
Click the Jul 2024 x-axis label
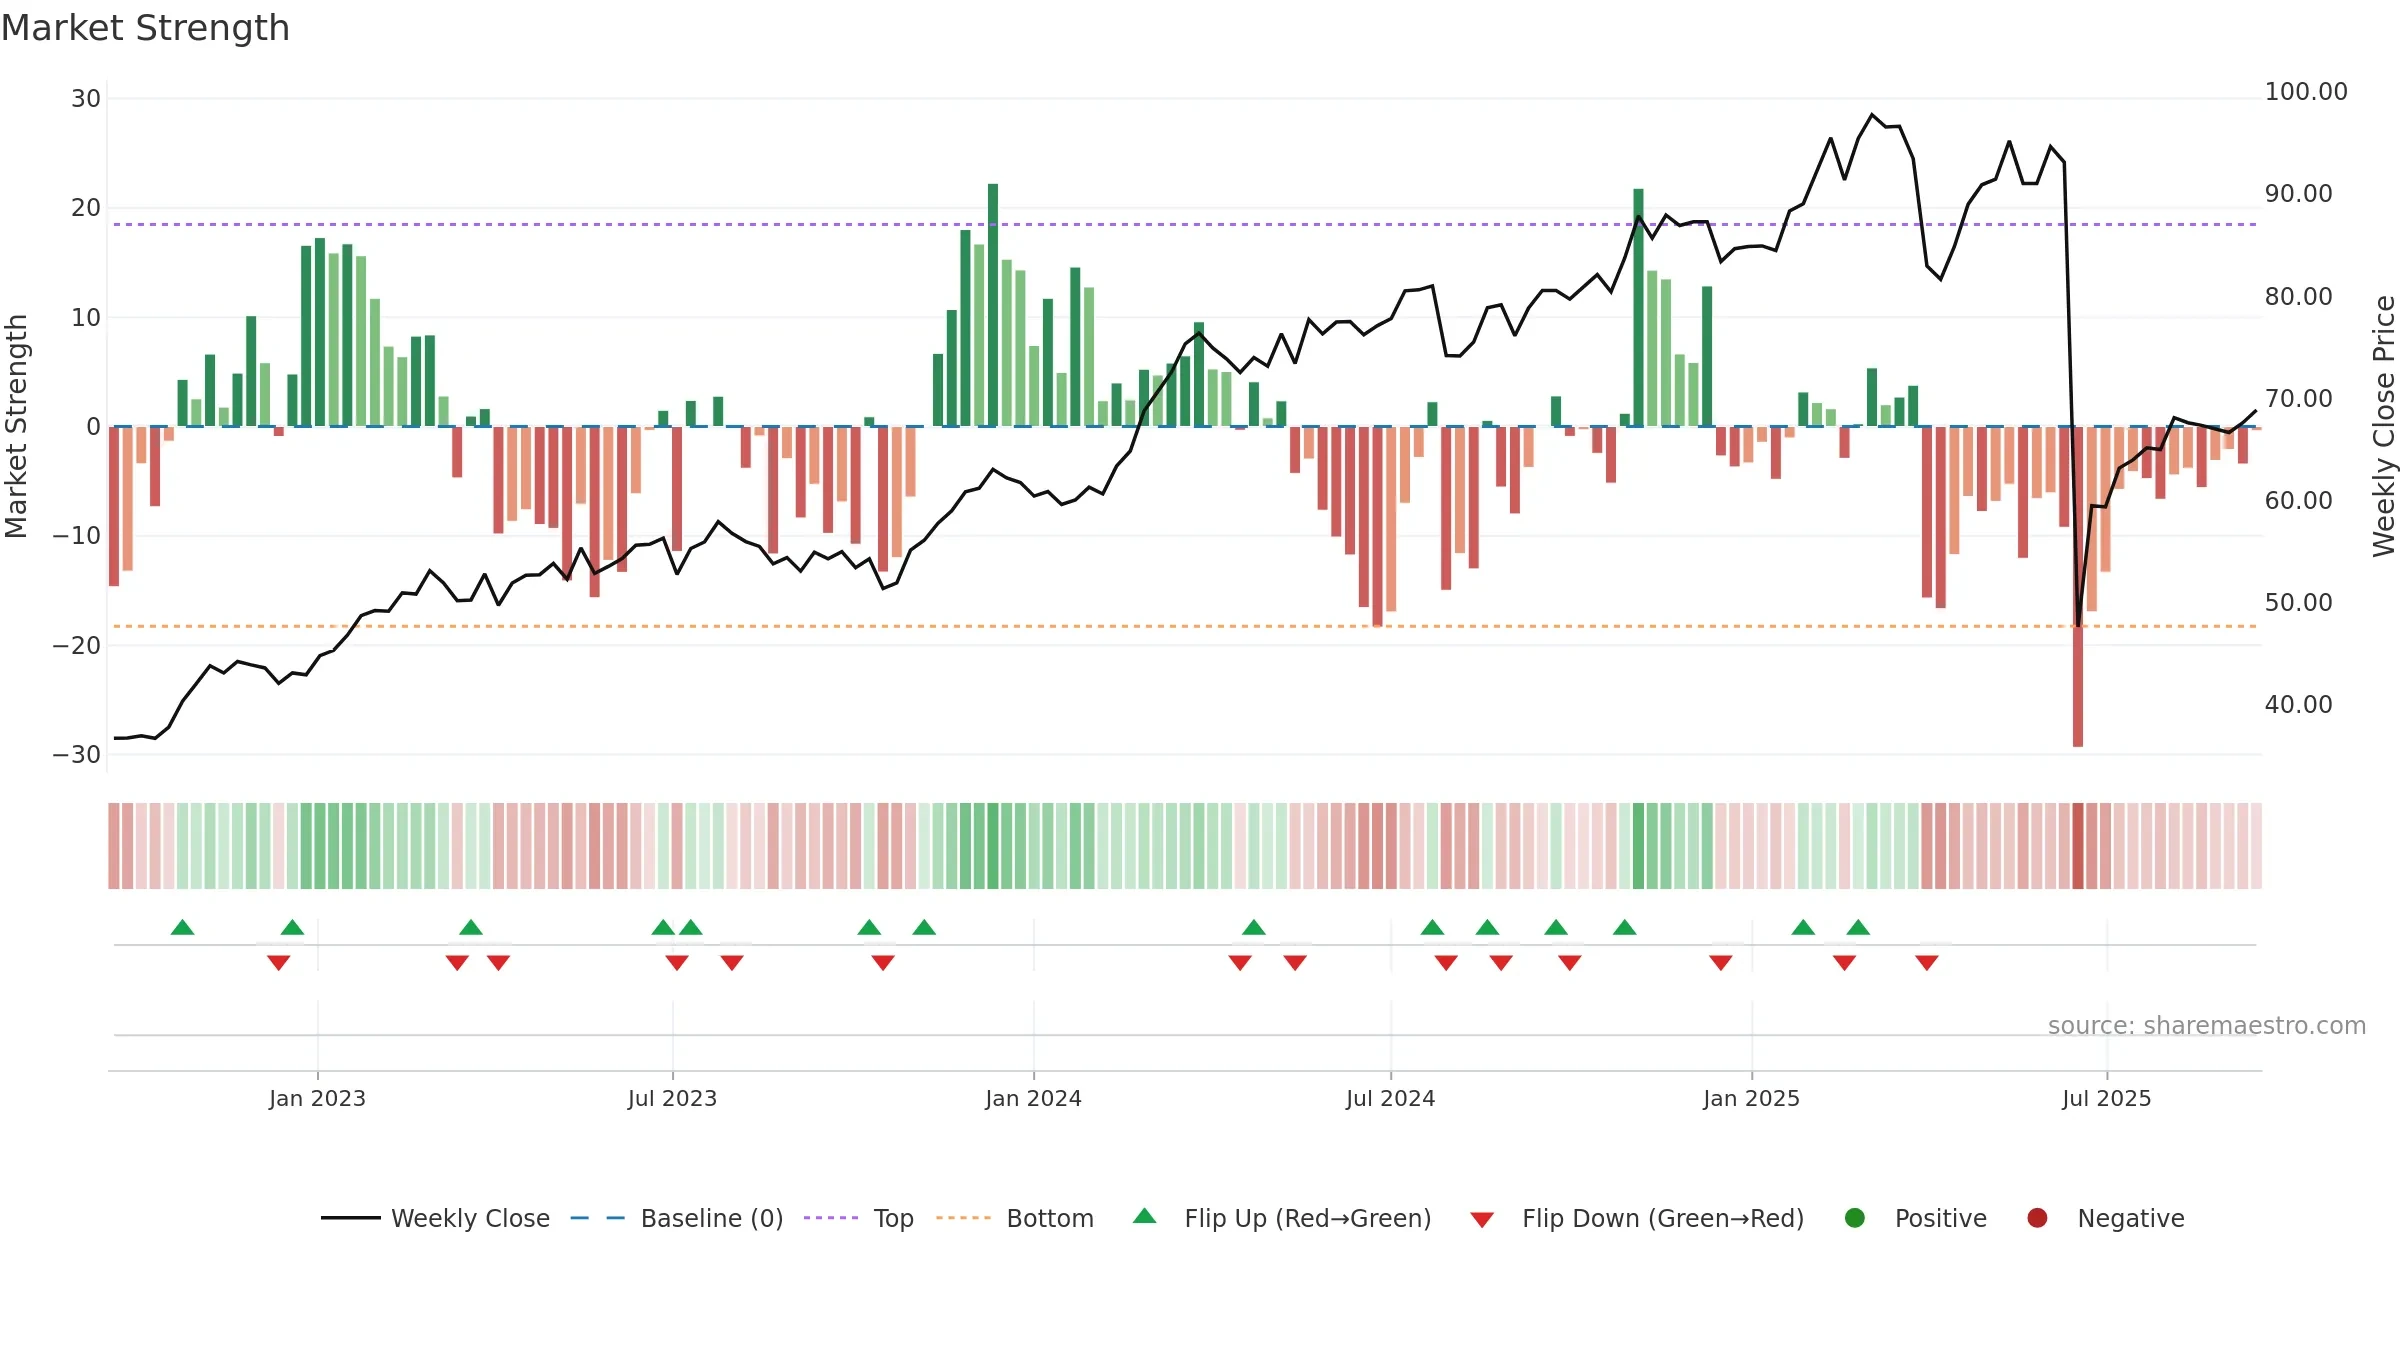coord(1390,1098)
